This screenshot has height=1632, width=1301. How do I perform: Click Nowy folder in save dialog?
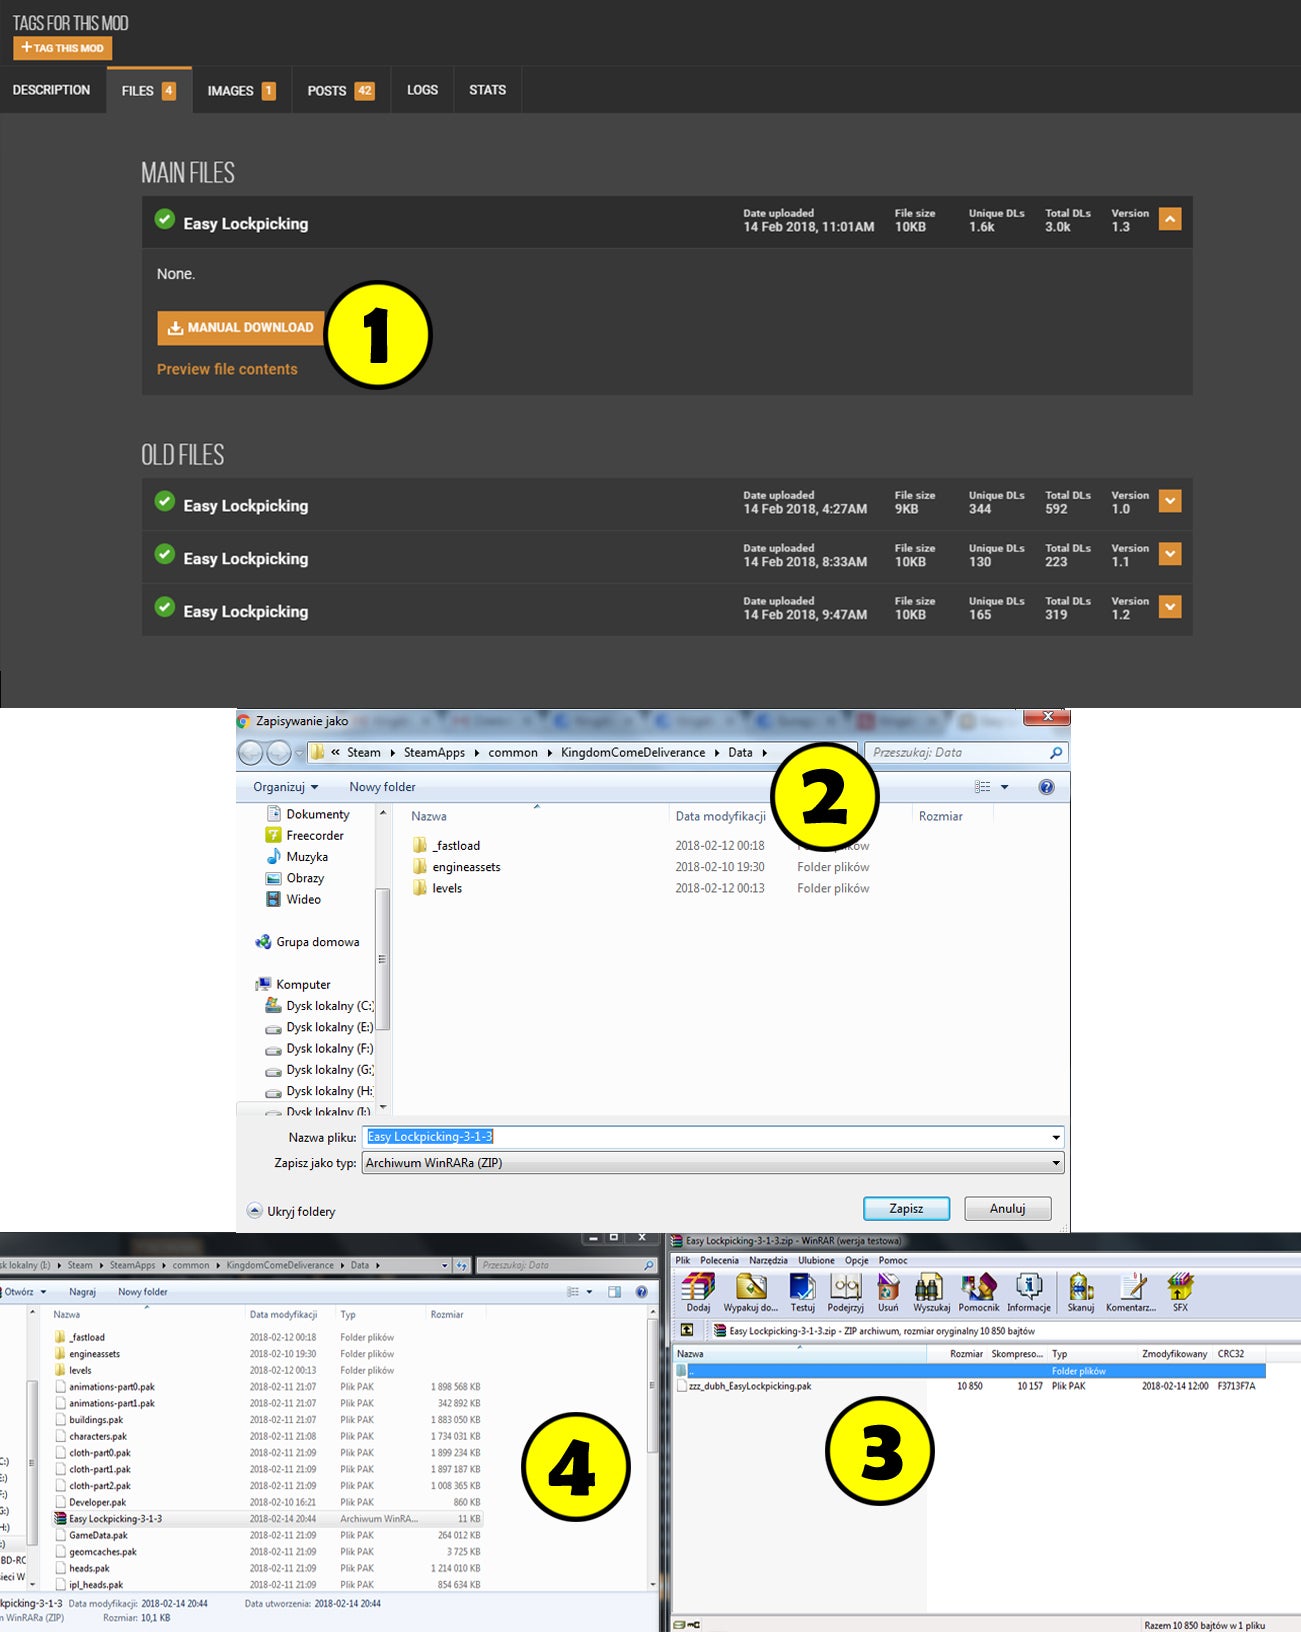pos(382,787)
